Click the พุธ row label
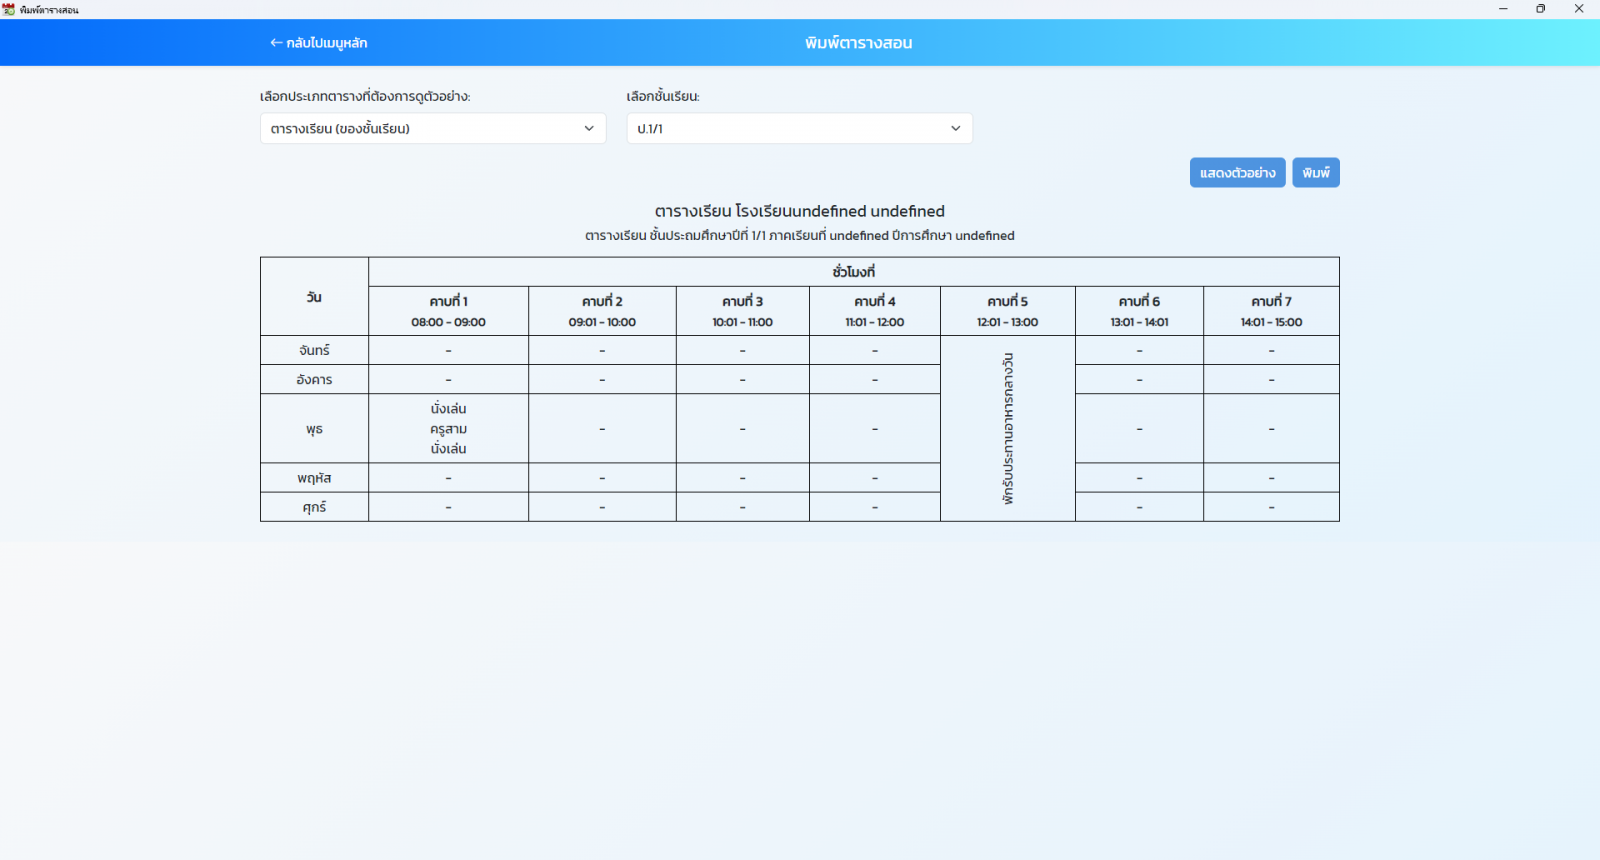Screen dimensions: 1600x860 pos(314,428)
